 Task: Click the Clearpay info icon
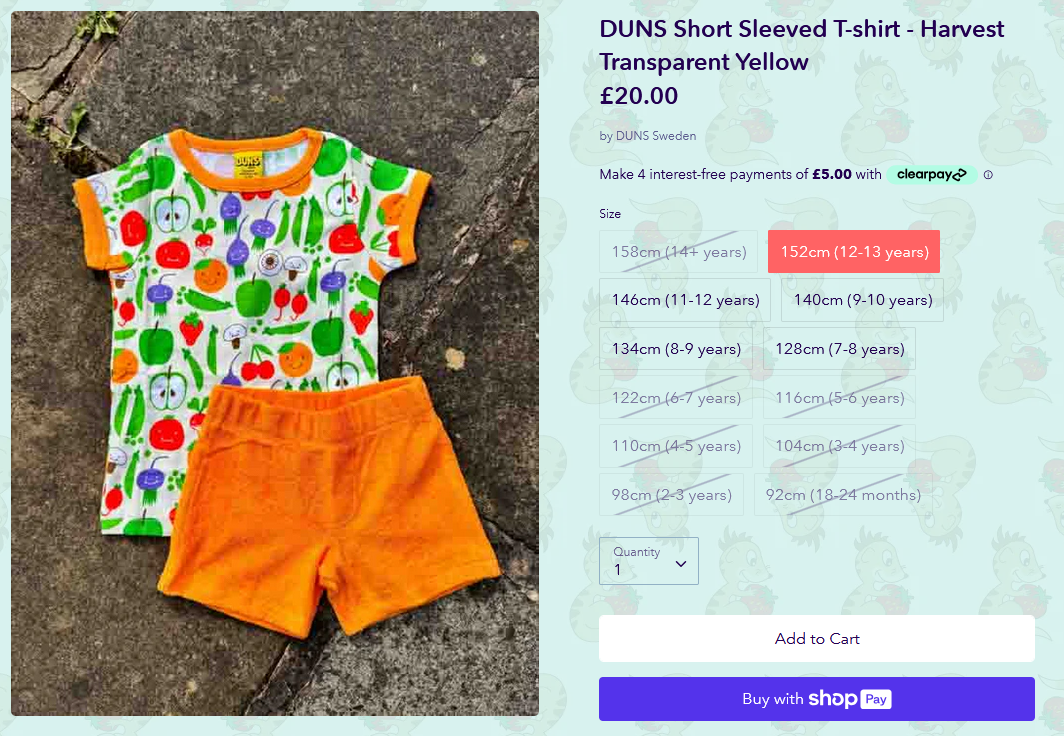point(988,175)
